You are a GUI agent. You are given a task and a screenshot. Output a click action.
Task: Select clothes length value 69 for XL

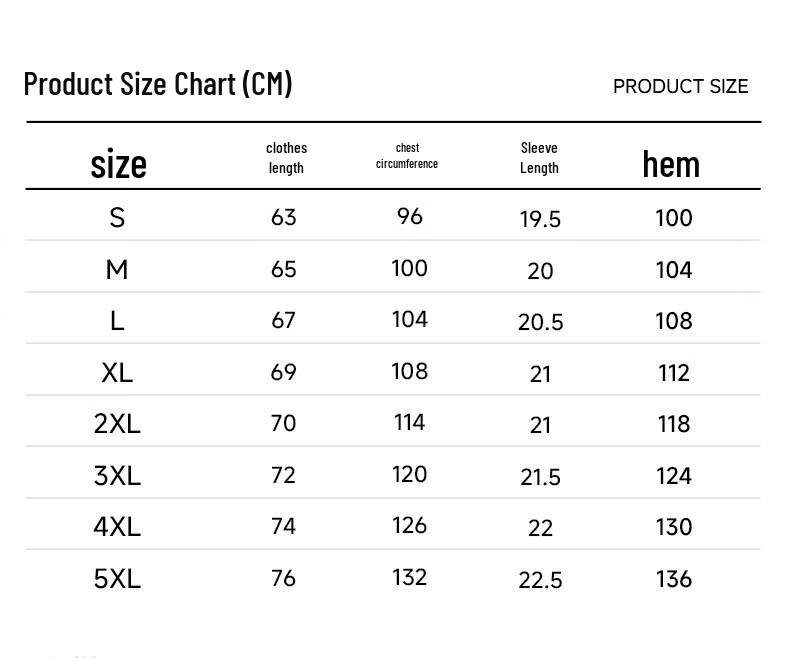[283, 372]
